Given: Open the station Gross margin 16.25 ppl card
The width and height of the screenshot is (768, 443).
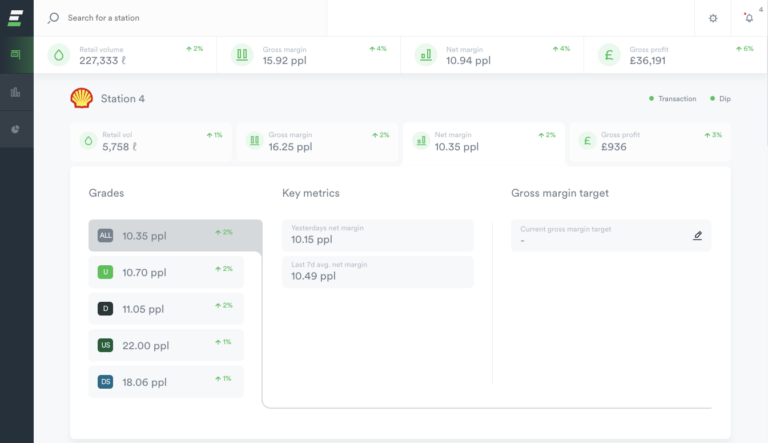Looking at the screenshot, I should [x=317, y=142].
